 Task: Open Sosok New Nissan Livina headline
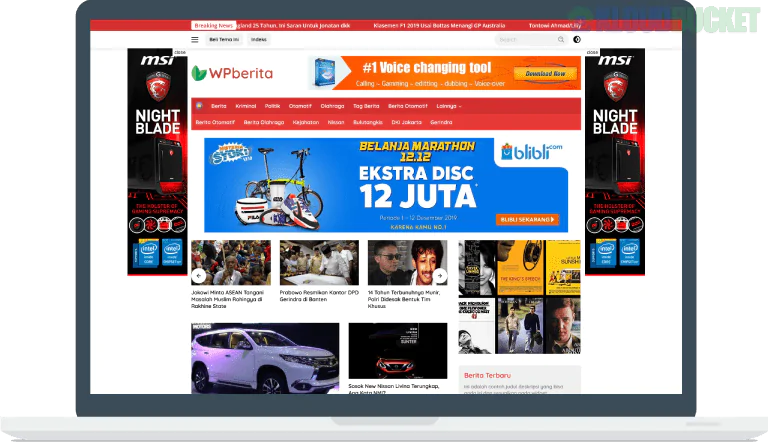click(x=394, y=389)
